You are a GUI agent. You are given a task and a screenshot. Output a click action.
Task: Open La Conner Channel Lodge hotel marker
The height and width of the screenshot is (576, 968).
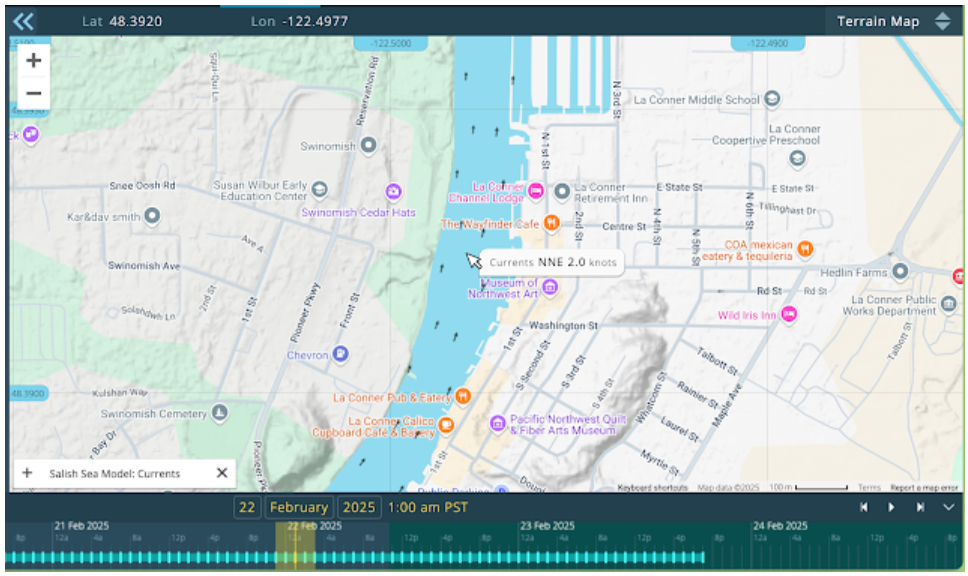tap(536, 191)
